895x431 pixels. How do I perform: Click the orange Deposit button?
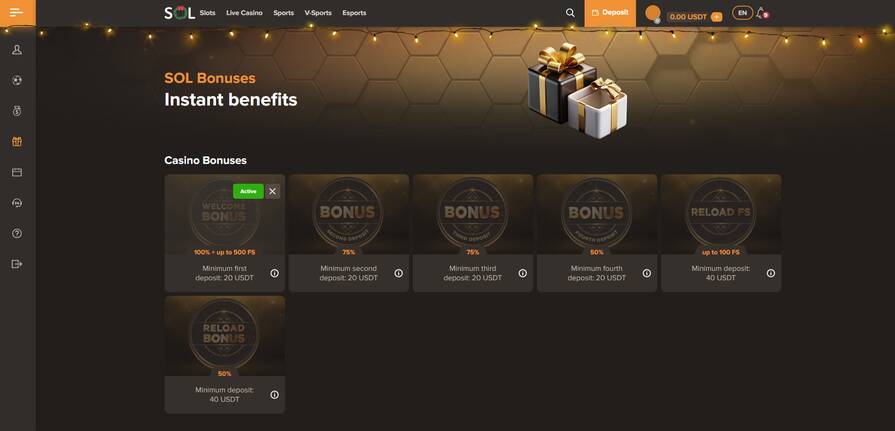(610, 13)
